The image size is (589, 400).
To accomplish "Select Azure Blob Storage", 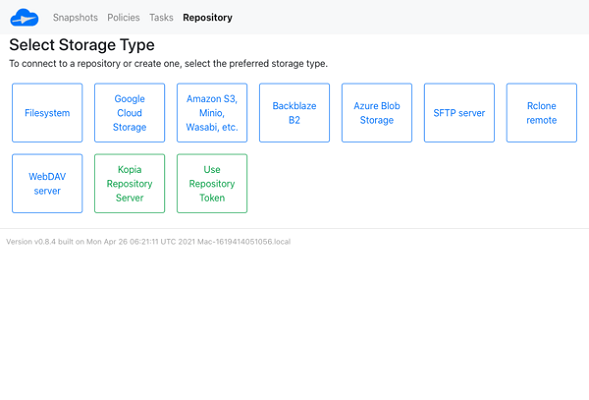I will (x=377, y=113).
